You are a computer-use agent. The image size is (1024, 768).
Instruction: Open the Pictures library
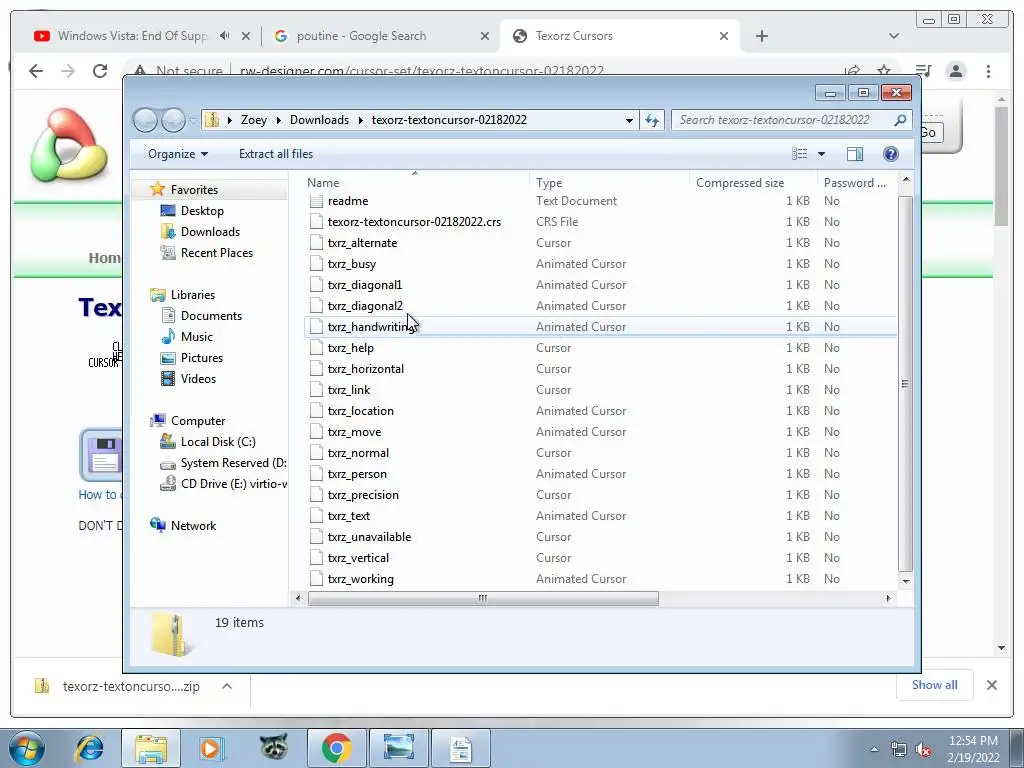click(x=201, y=358)
